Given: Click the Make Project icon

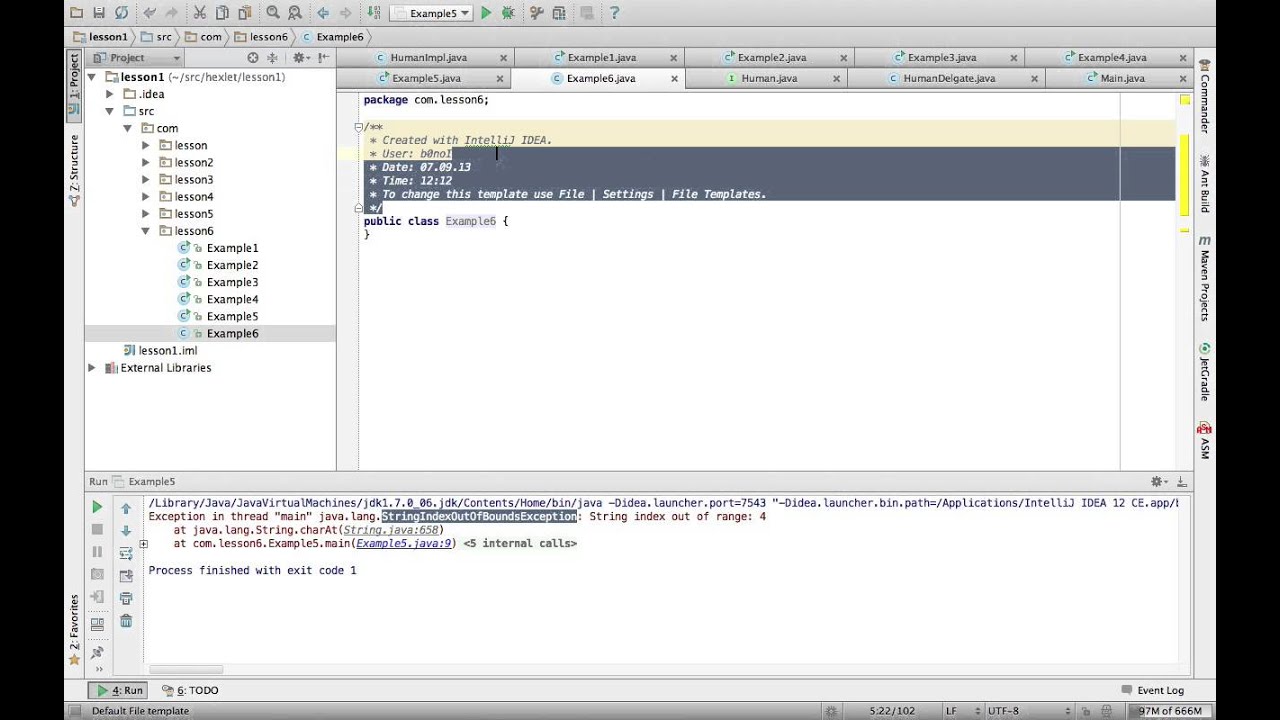Looking at the screenshot, I should [x=373, y=13].
